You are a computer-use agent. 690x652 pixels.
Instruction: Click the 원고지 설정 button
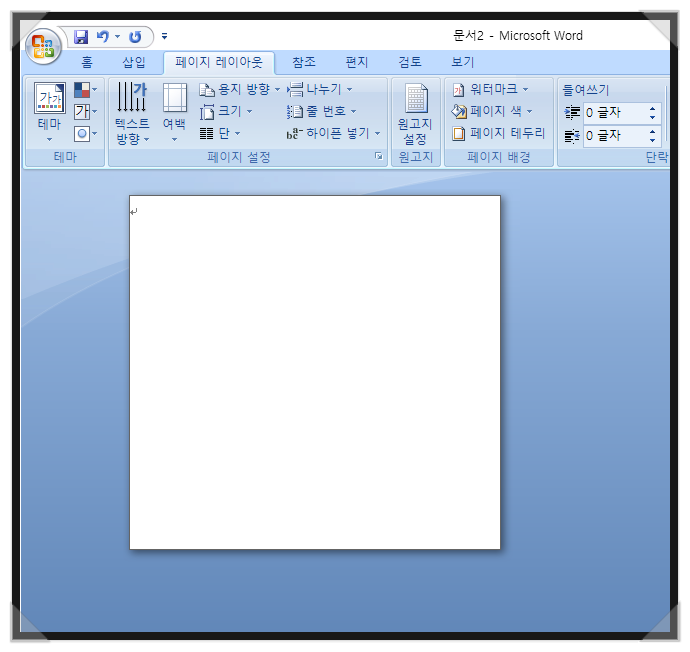[415, 114]
